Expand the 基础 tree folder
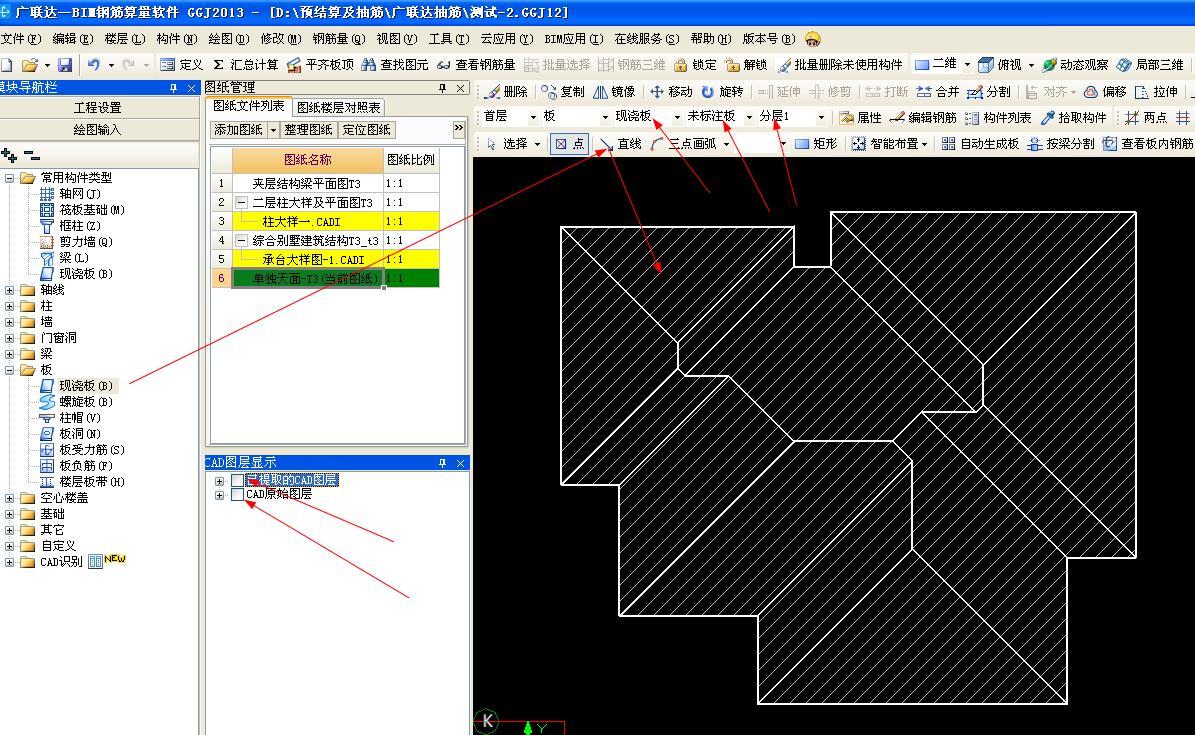Viewport: 1195px width, 735px height. 9,515
